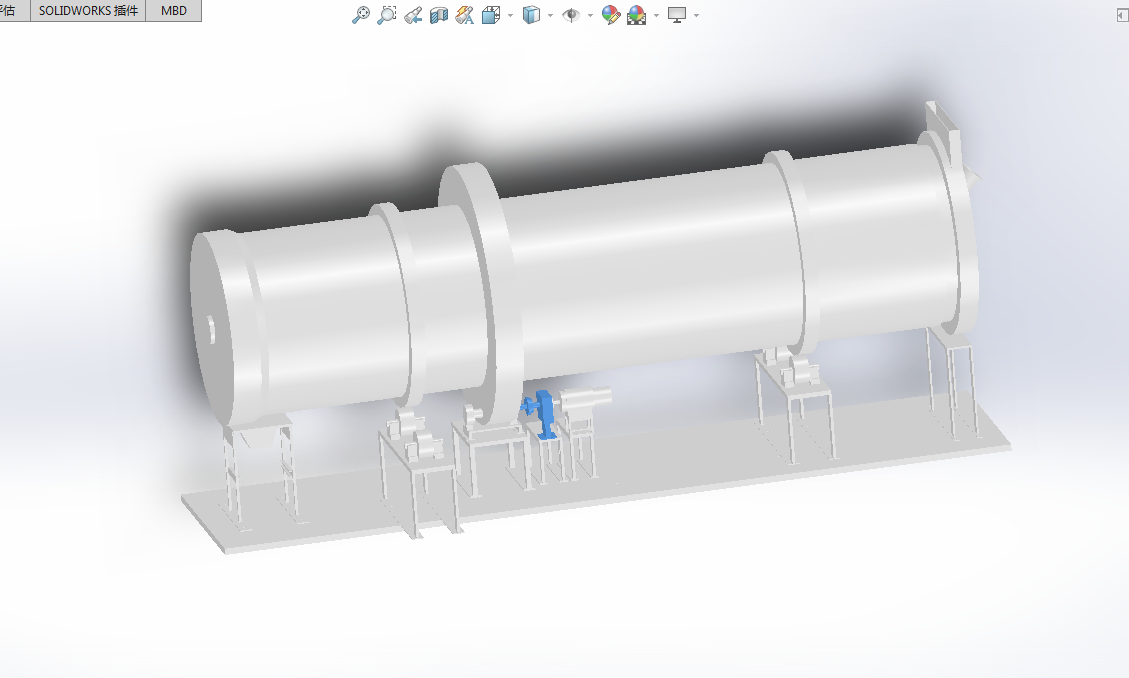Screen dimensions: 1129x678
Task: Click the Edit Appearance icon
Action: tap(611, 14)
